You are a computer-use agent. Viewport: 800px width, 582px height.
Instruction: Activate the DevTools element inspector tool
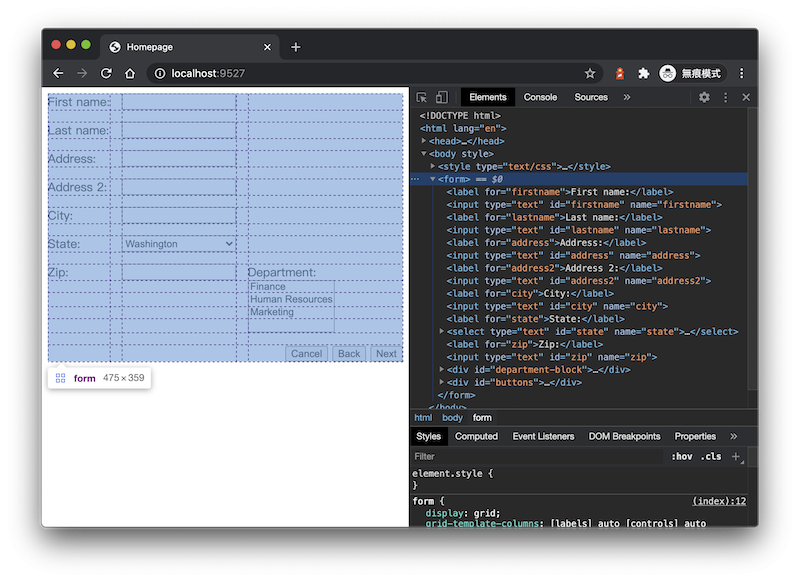[x=421, y=97]
